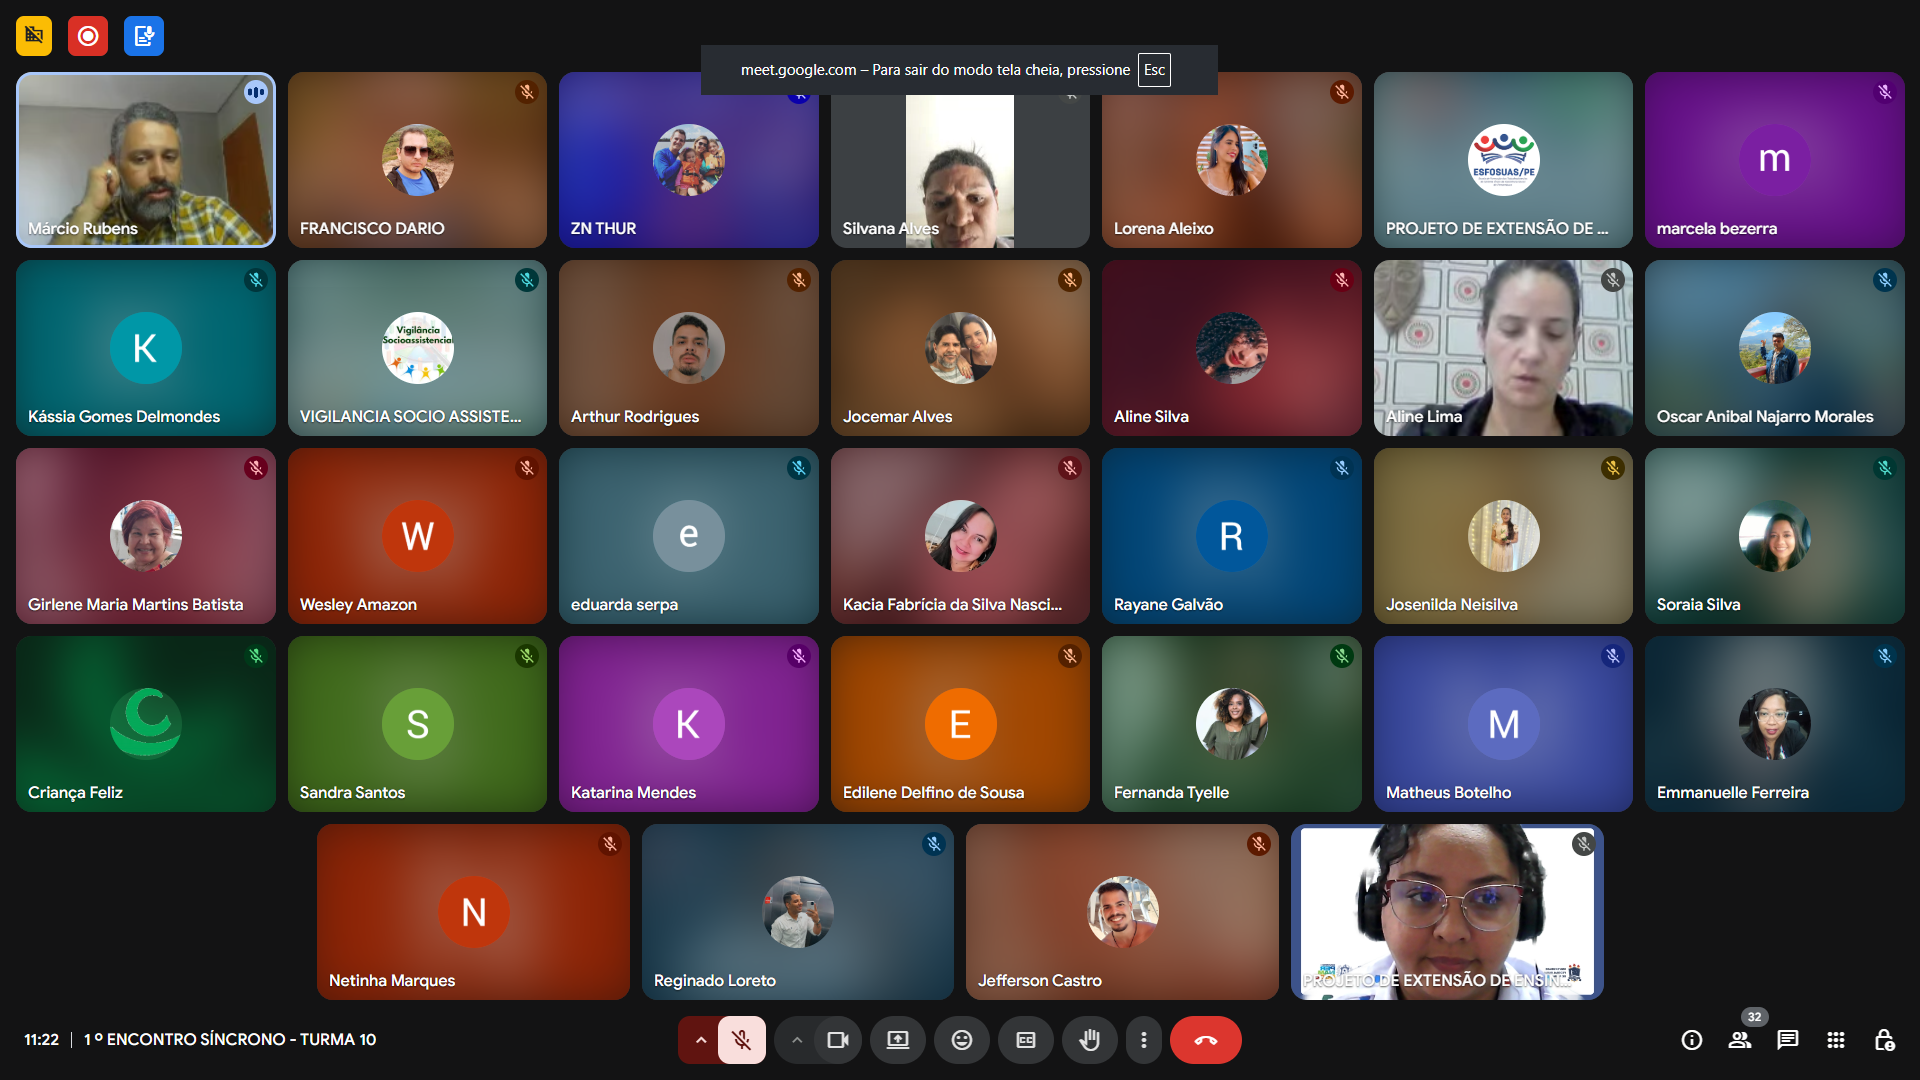Open more options three-dot menu
1920x1080 pixels.
1144,1040
